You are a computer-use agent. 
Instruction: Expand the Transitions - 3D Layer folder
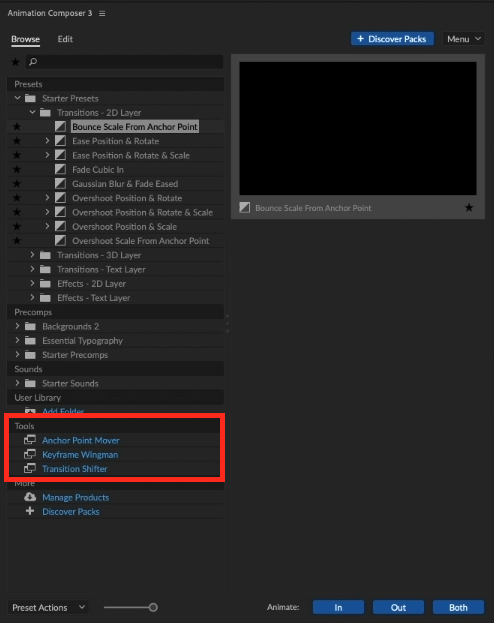32,255
